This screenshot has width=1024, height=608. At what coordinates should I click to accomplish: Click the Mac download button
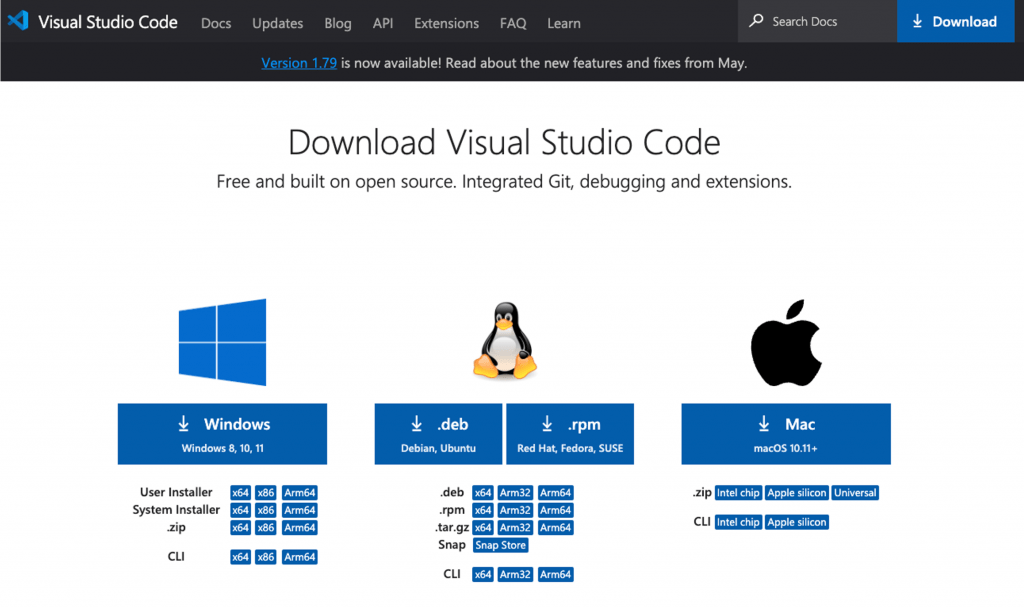(x=786, y=434)
